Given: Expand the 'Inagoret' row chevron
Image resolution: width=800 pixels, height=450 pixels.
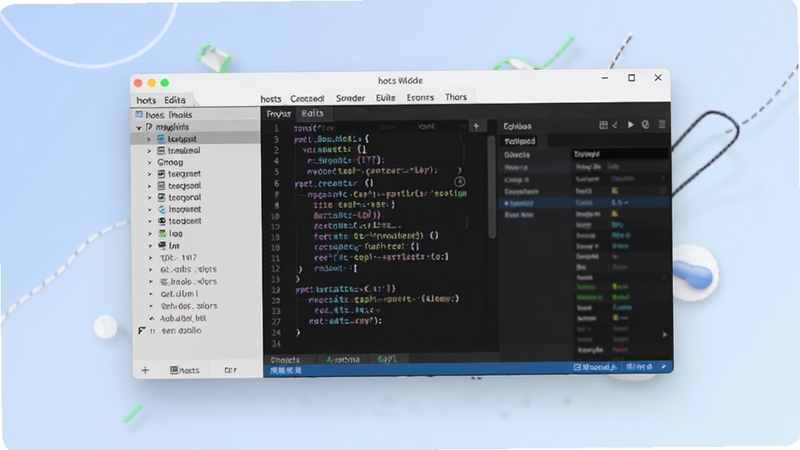Looking at the screenshot, I should [150, 210].
